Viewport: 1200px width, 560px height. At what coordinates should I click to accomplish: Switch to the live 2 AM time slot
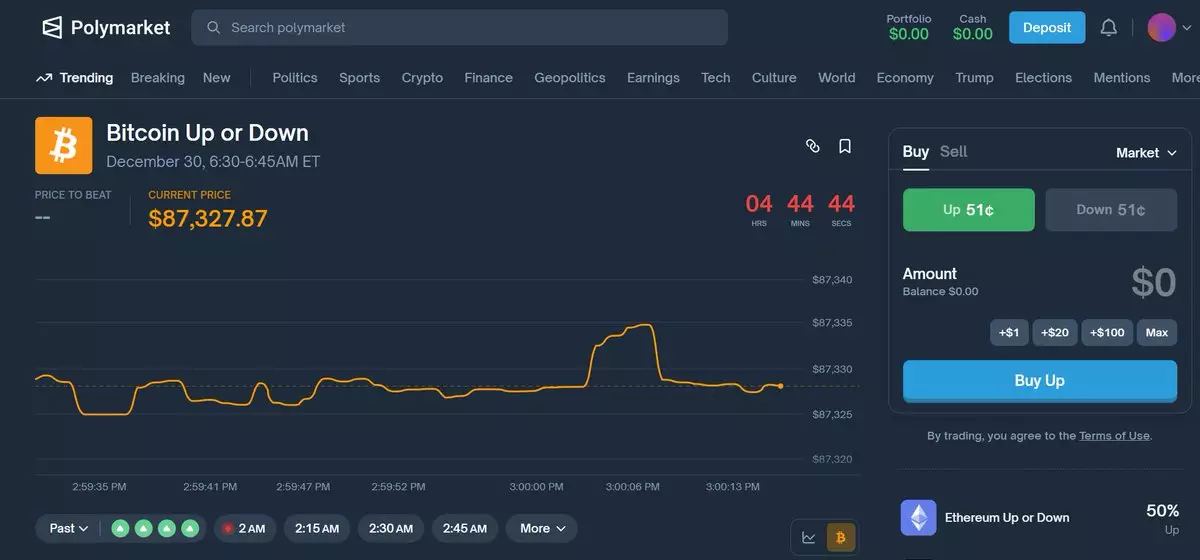[245, 528]
